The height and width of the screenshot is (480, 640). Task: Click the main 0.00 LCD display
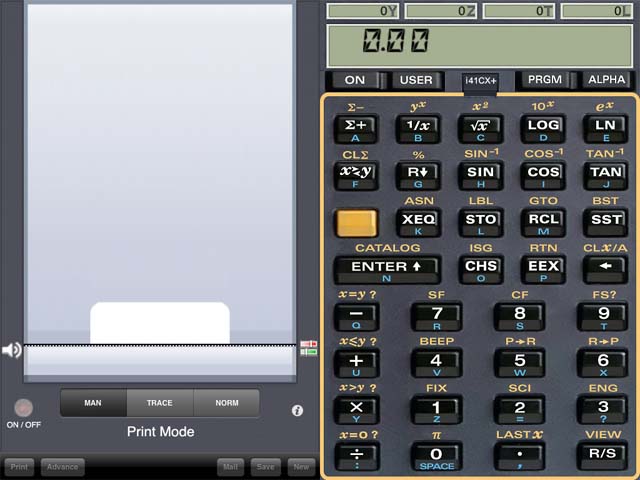(480, 46)
